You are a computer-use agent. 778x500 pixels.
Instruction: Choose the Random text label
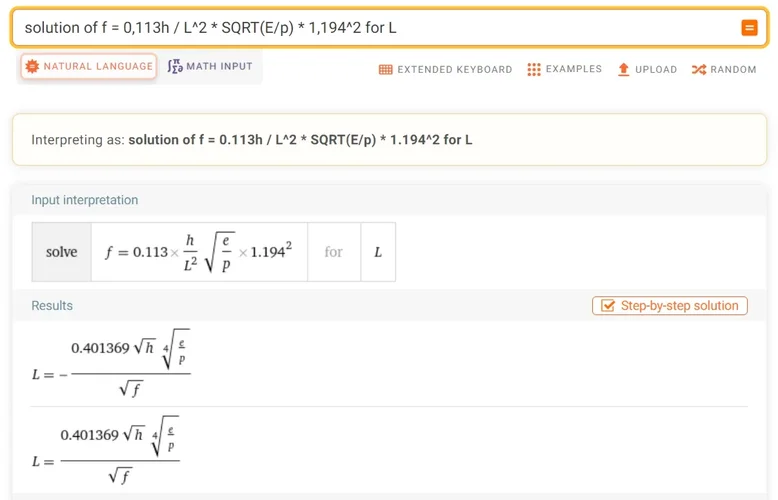pyautogui.click(x=733, y=70)
